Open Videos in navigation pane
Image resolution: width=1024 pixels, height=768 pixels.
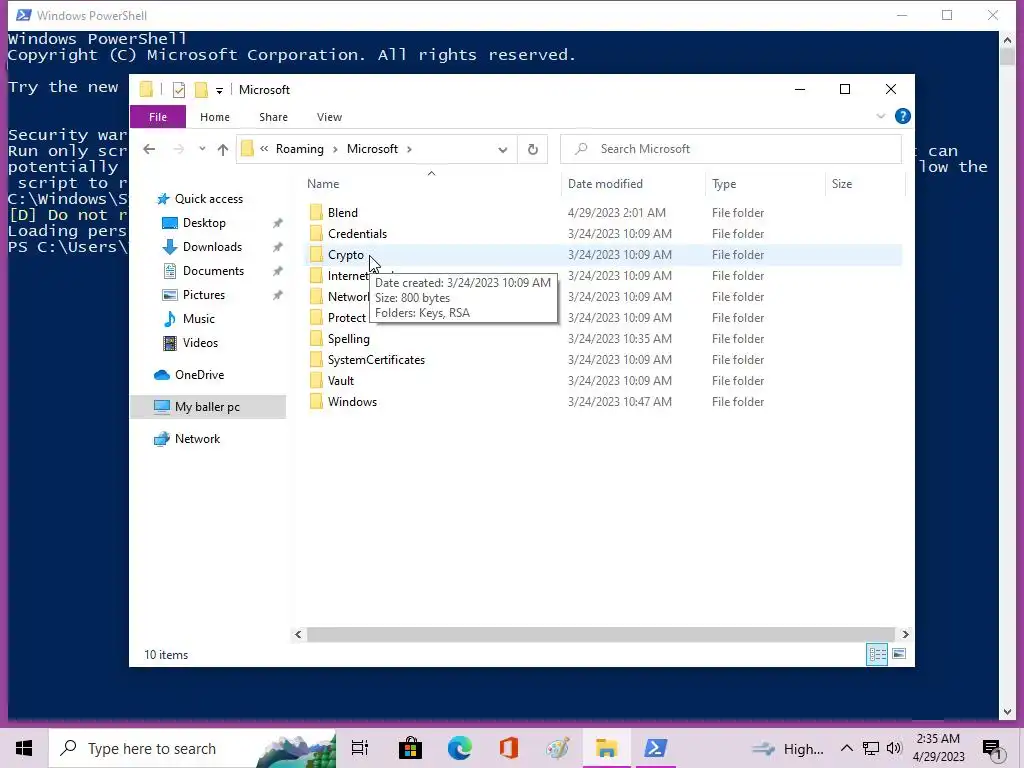point(200,343)
